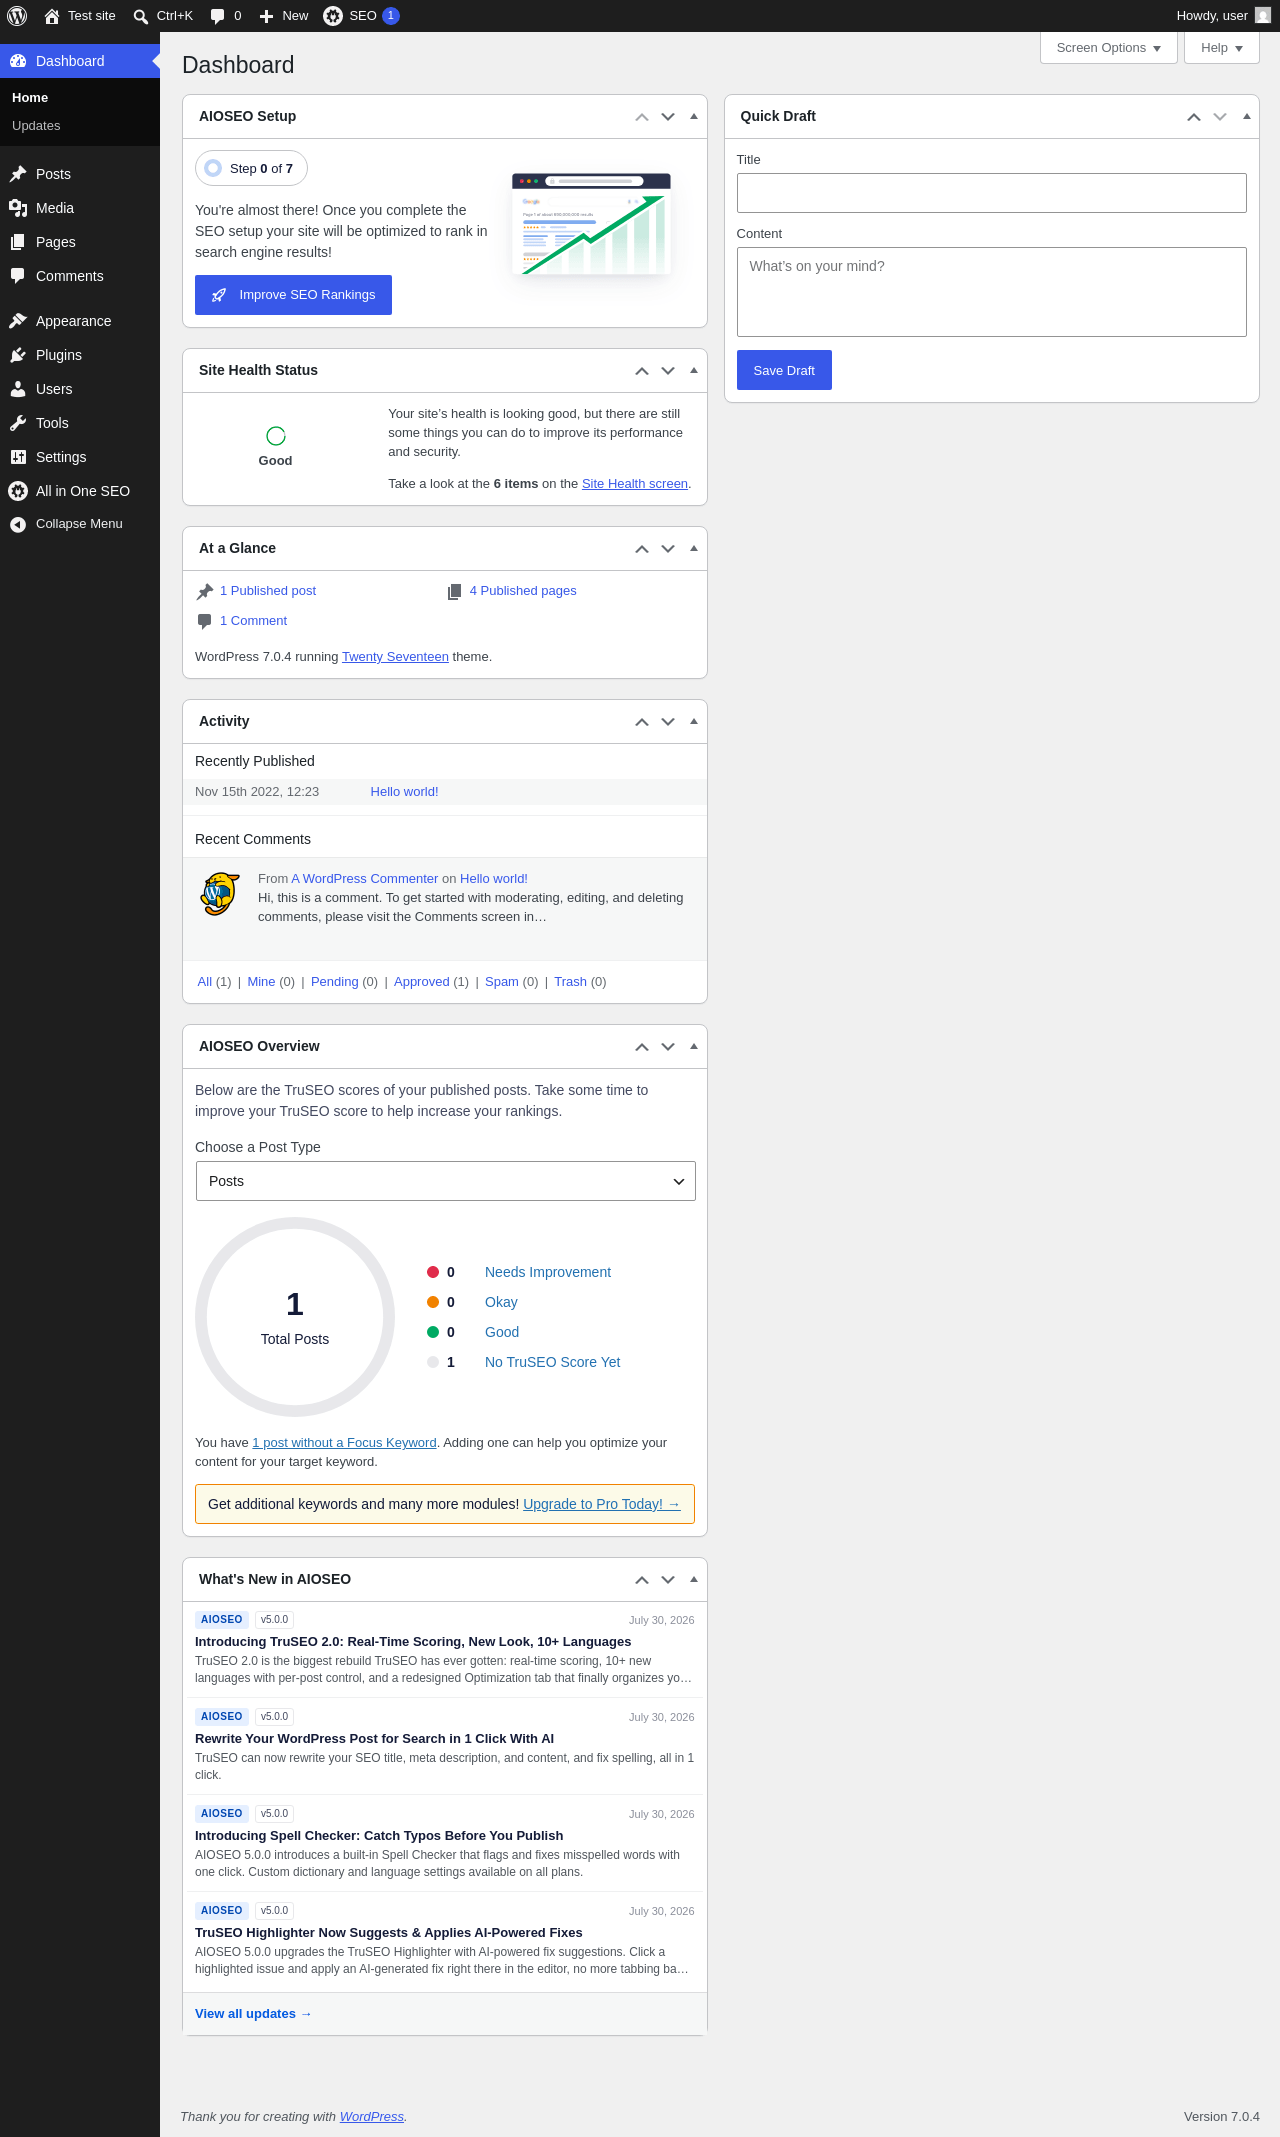1280x2137 pixels.
Task: Toggle the AIOSEO Overview panel
Action: (694, 1047)
